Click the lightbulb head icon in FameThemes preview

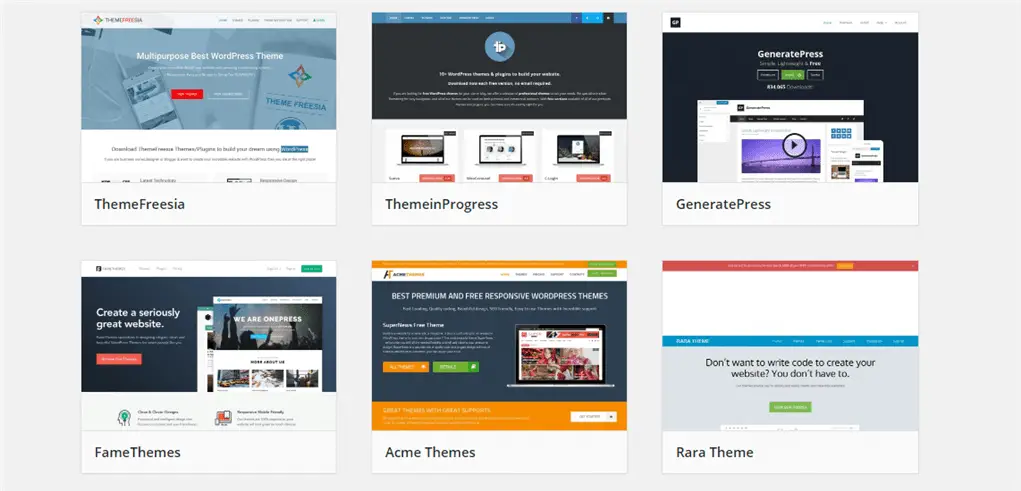click(x=124, y=417)
